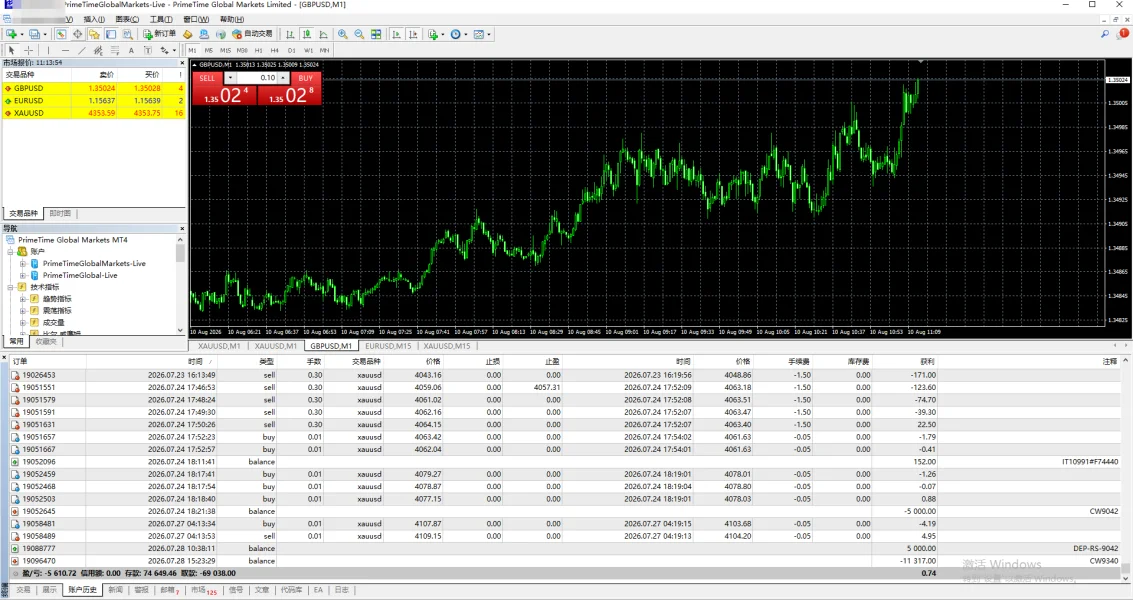This screenshot has width=1133, height=600.
Task: Click the 新订单 new order button
Action: coord(159,34)
